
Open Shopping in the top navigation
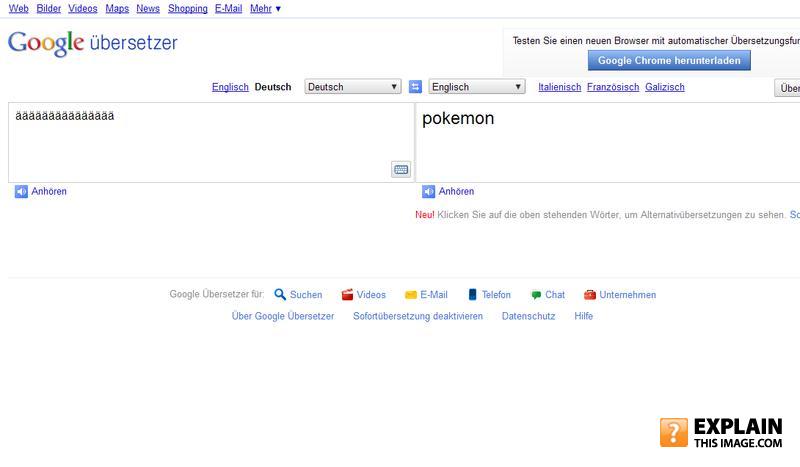(x=188, y=9)
